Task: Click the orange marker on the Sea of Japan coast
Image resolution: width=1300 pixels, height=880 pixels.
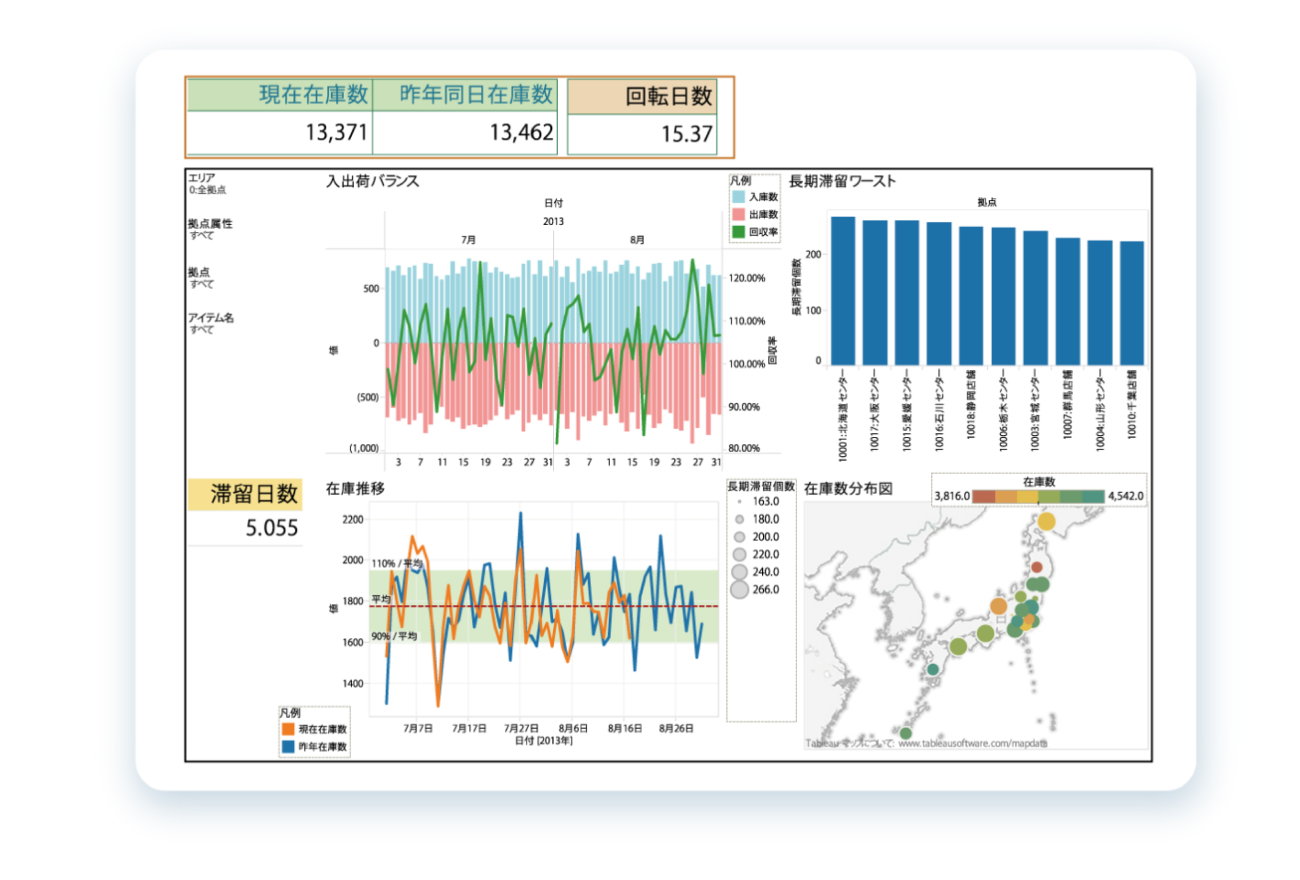Action: click(x=998, y=606)
